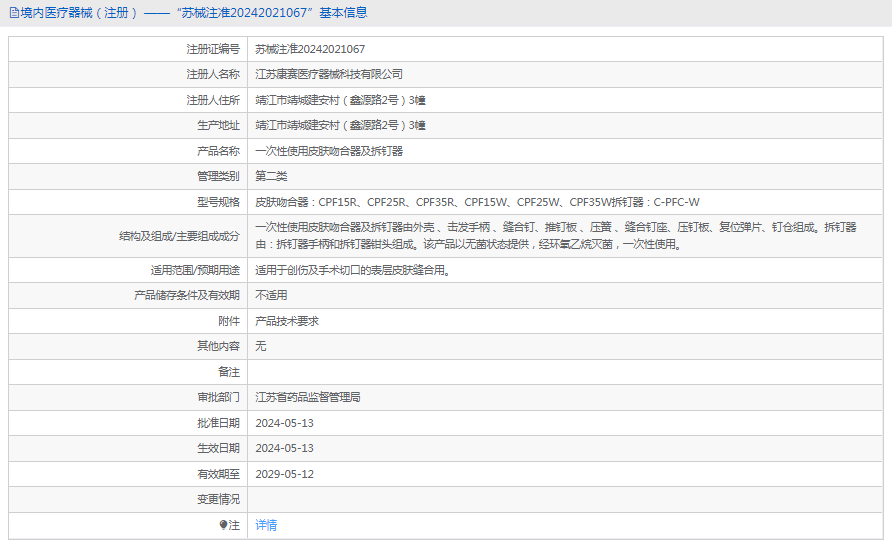
Task: Select expiry date 2029-05-12
Action: point(284,474)
